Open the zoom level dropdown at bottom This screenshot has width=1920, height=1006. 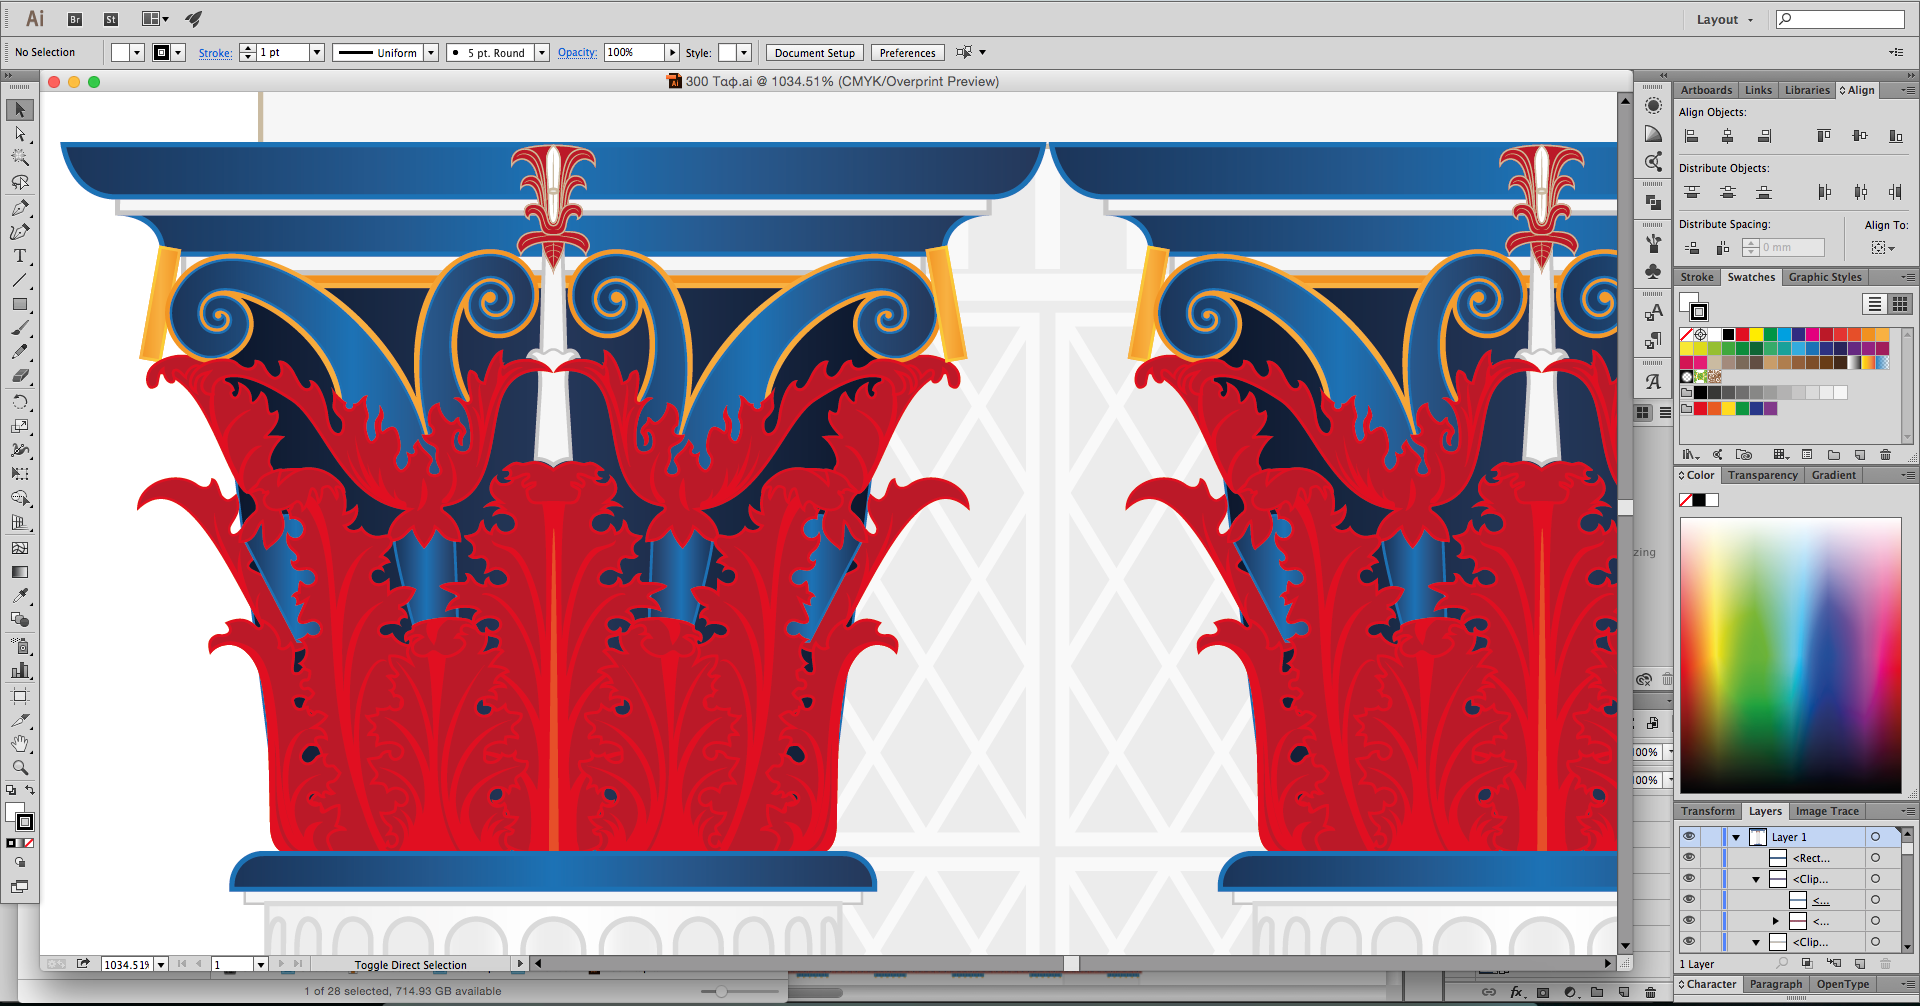click(160, 965)
